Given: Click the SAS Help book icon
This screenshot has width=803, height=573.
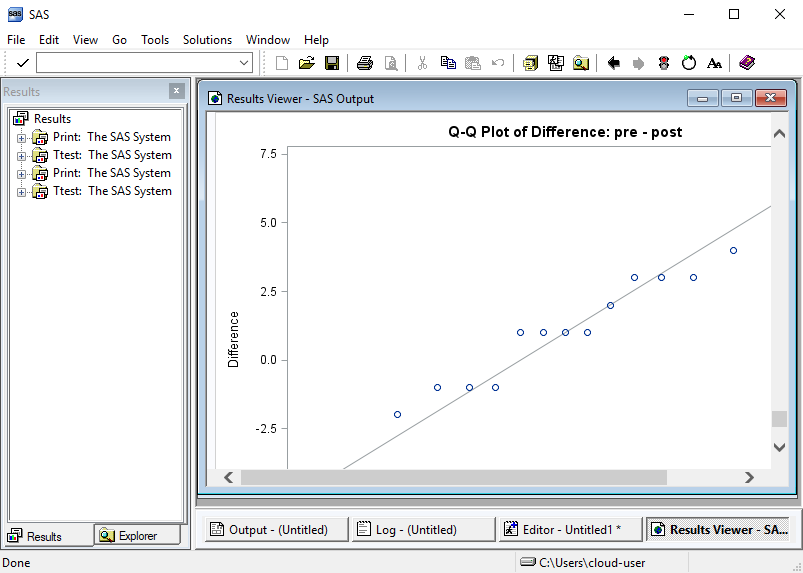Looking at the screenshot, I should (x=747, y=63).
